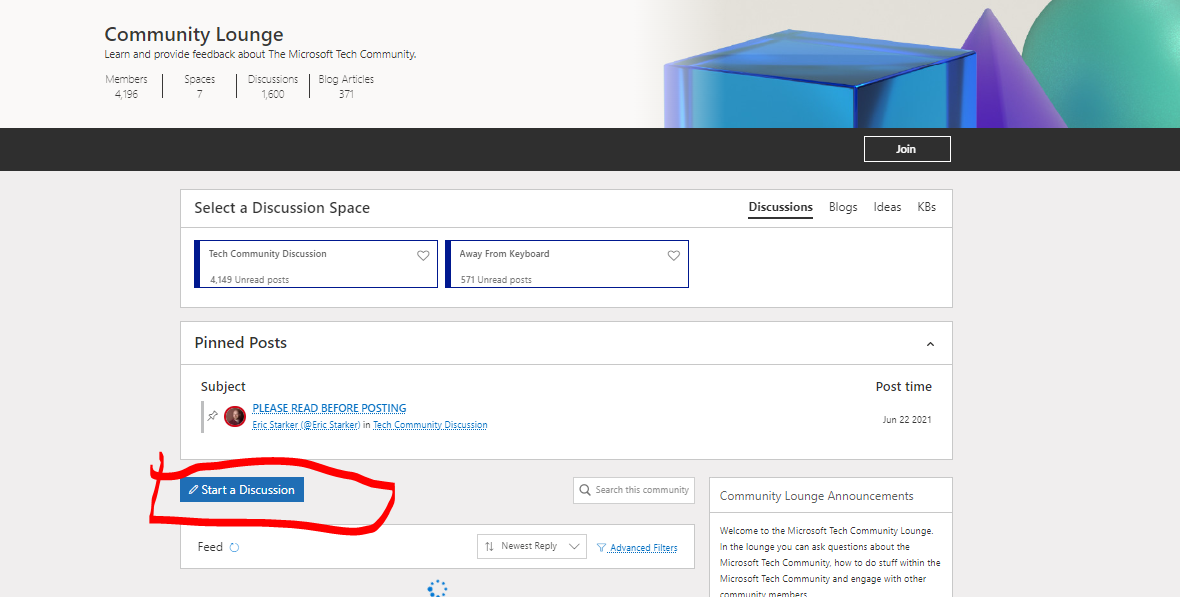
Task: Click the 4,149 Unread posts text
Action: click(250, 279)
